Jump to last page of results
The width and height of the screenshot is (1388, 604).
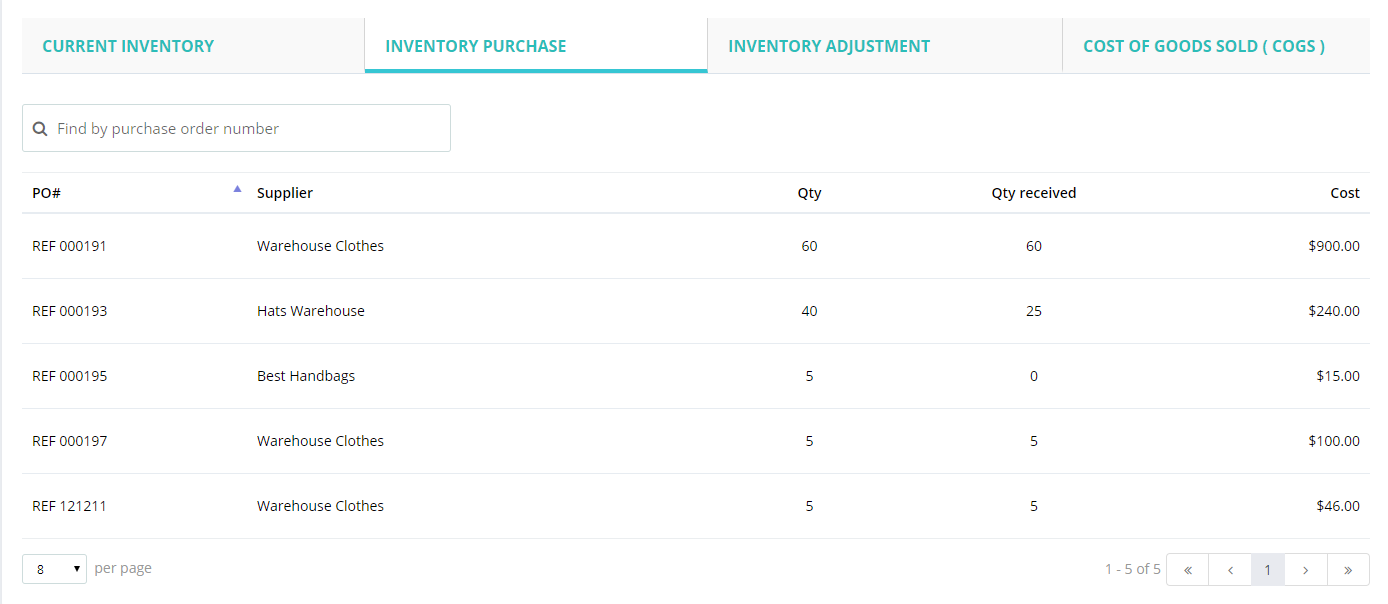click(1348, 569)
